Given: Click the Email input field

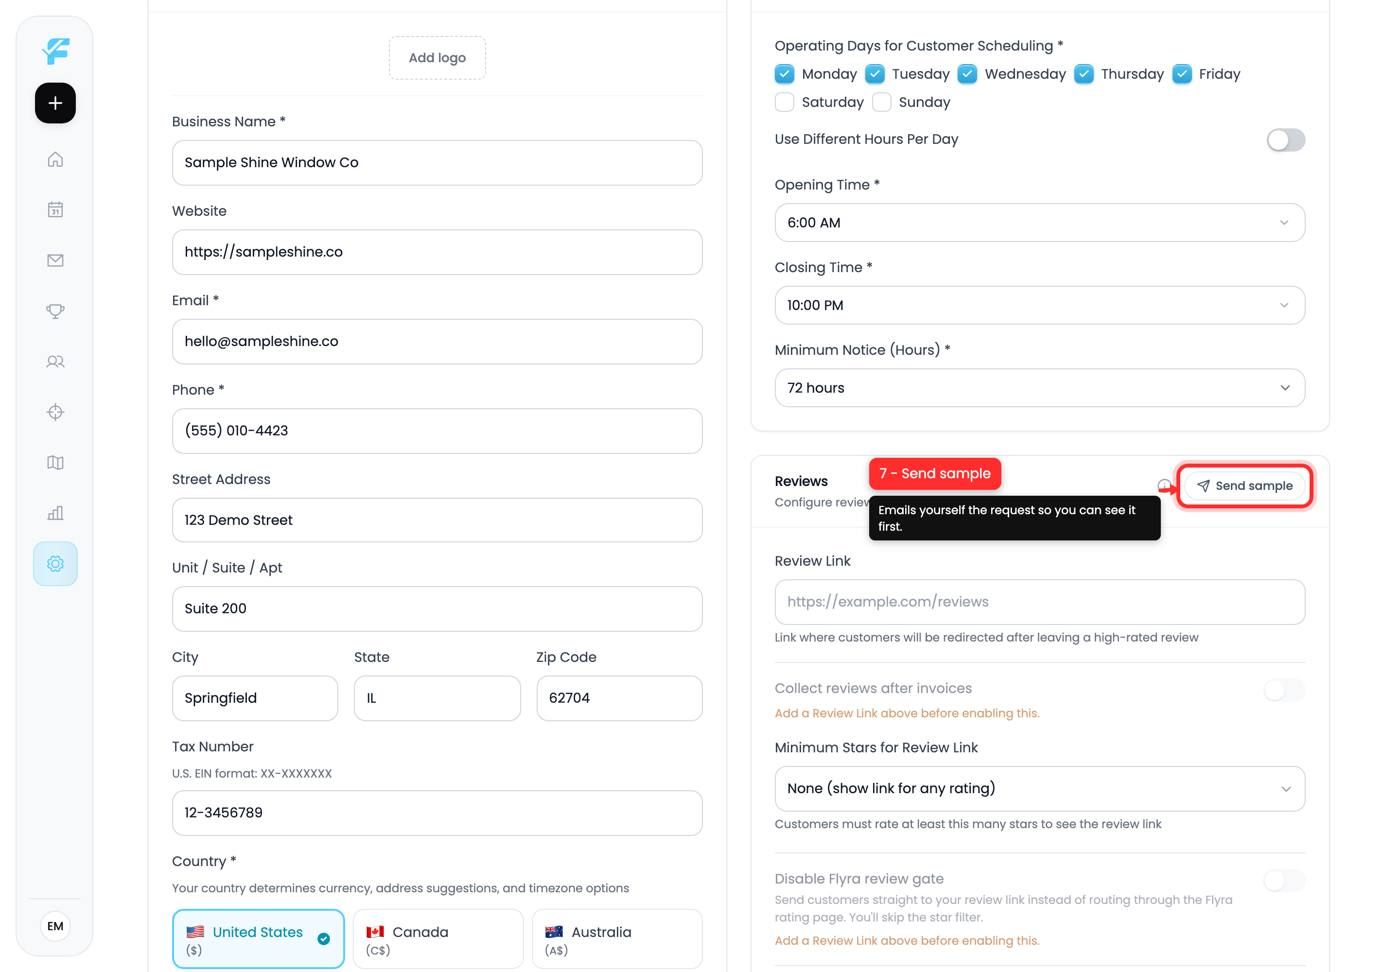Looking at the screenshot, I should [437, 342].
